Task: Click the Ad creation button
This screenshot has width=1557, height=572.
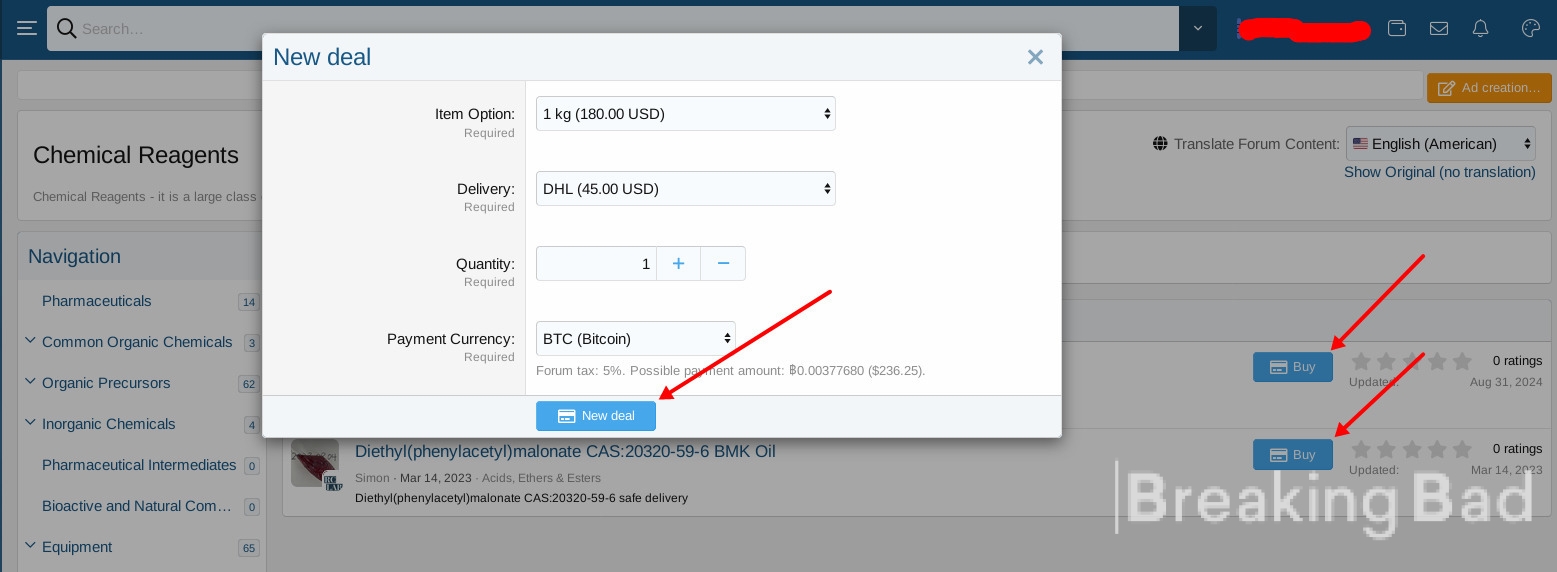Action: click(1489, 88)
